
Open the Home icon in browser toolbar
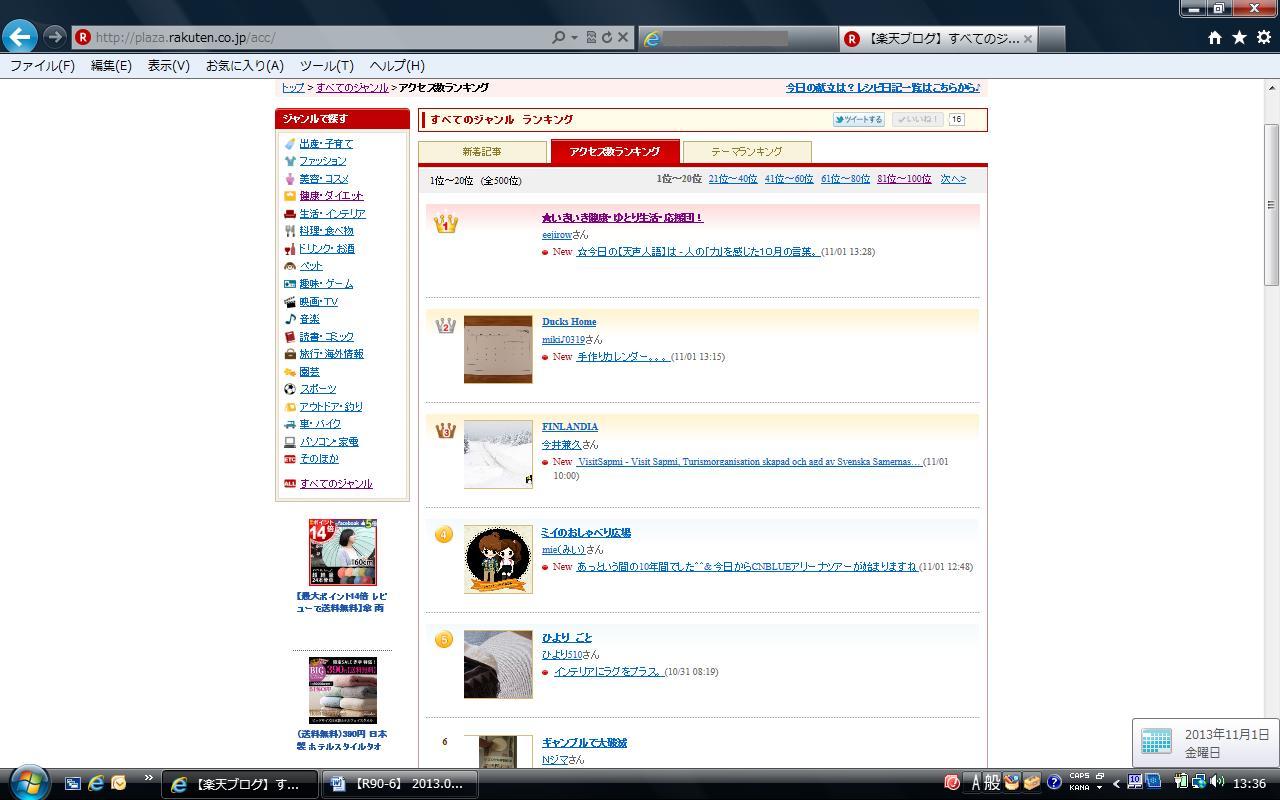point(1214,37)
